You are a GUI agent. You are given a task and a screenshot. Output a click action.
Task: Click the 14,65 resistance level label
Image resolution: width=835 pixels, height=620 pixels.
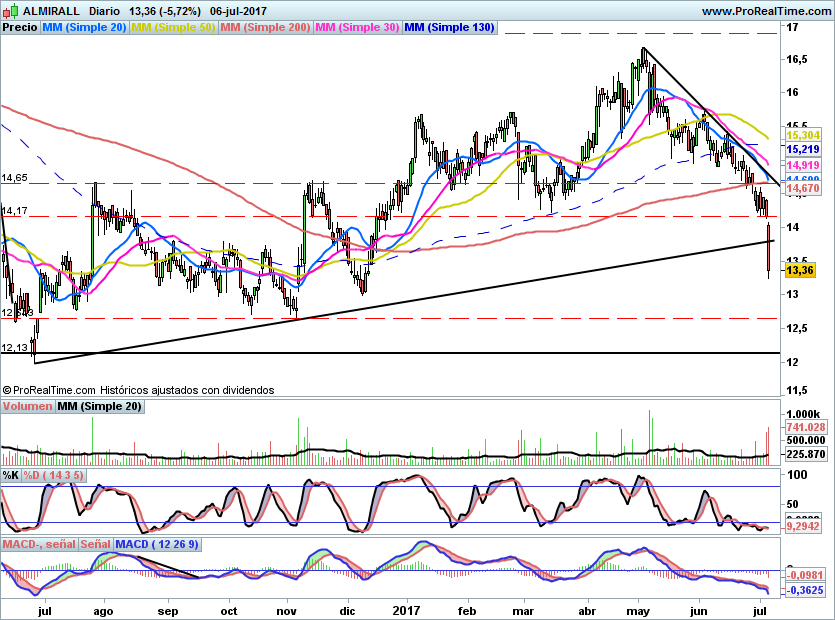(14, 177)
